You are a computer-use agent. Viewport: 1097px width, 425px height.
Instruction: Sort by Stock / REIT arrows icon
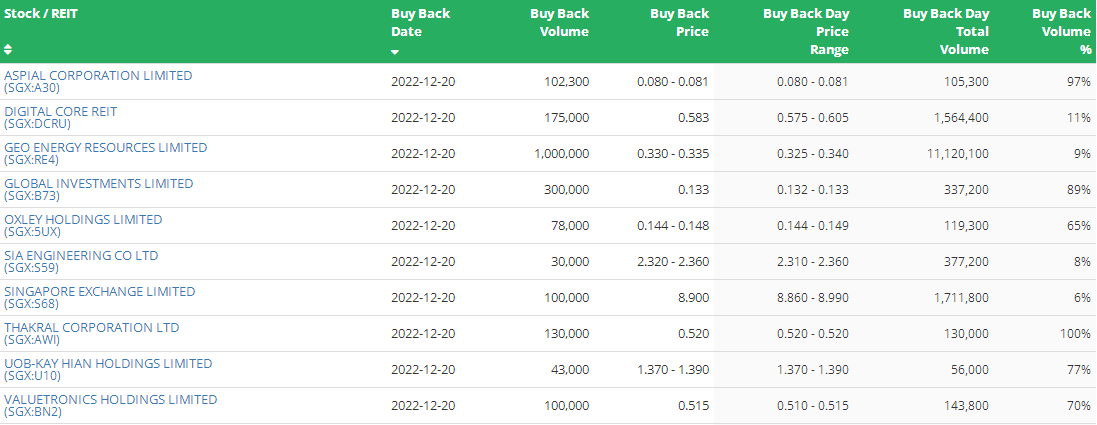(8, 49)
